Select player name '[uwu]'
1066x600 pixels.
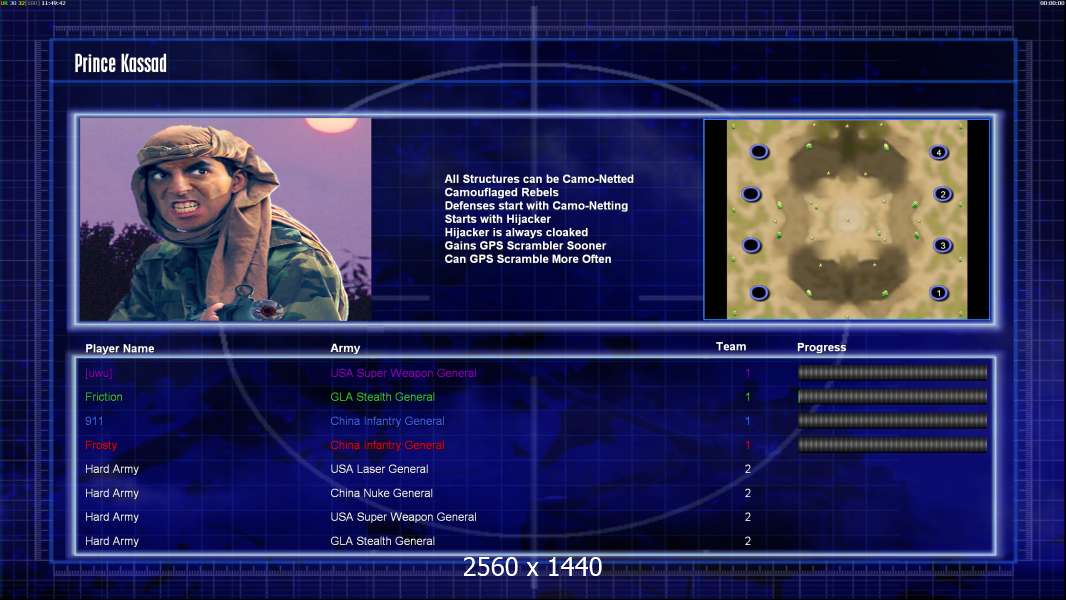[x=99, y=373]
